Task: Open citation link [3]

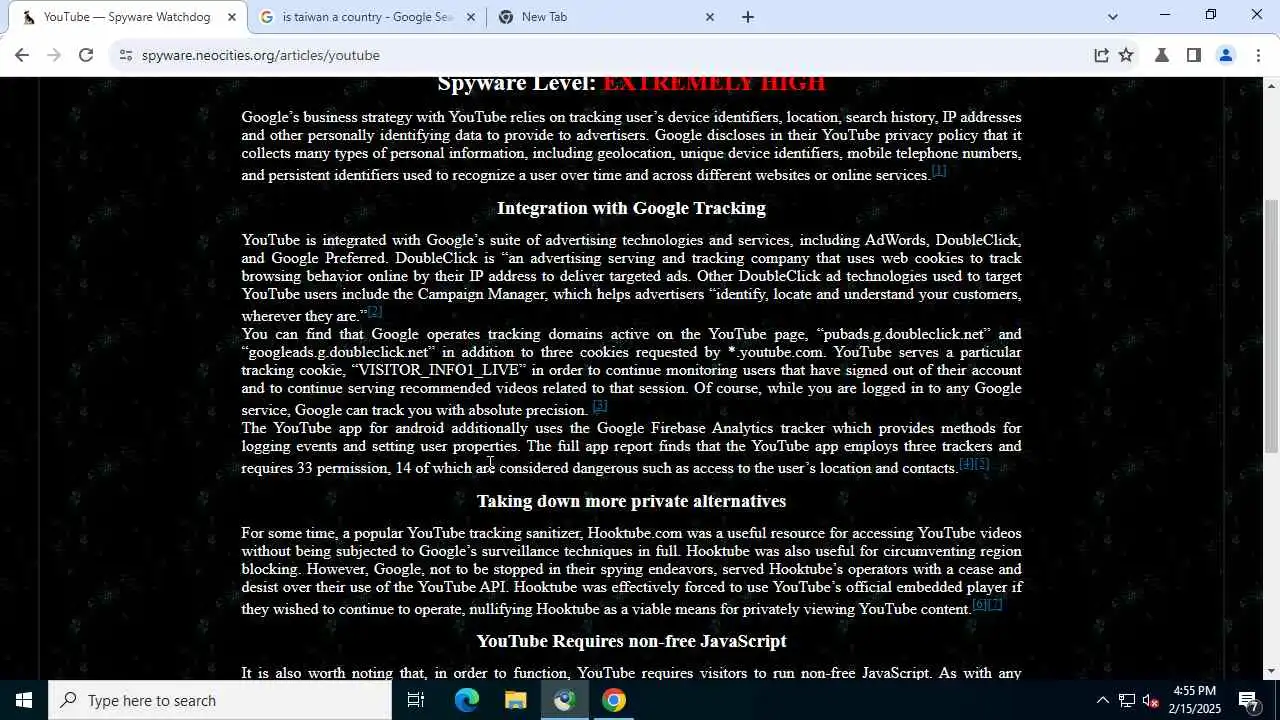Action: pos(600,405)
